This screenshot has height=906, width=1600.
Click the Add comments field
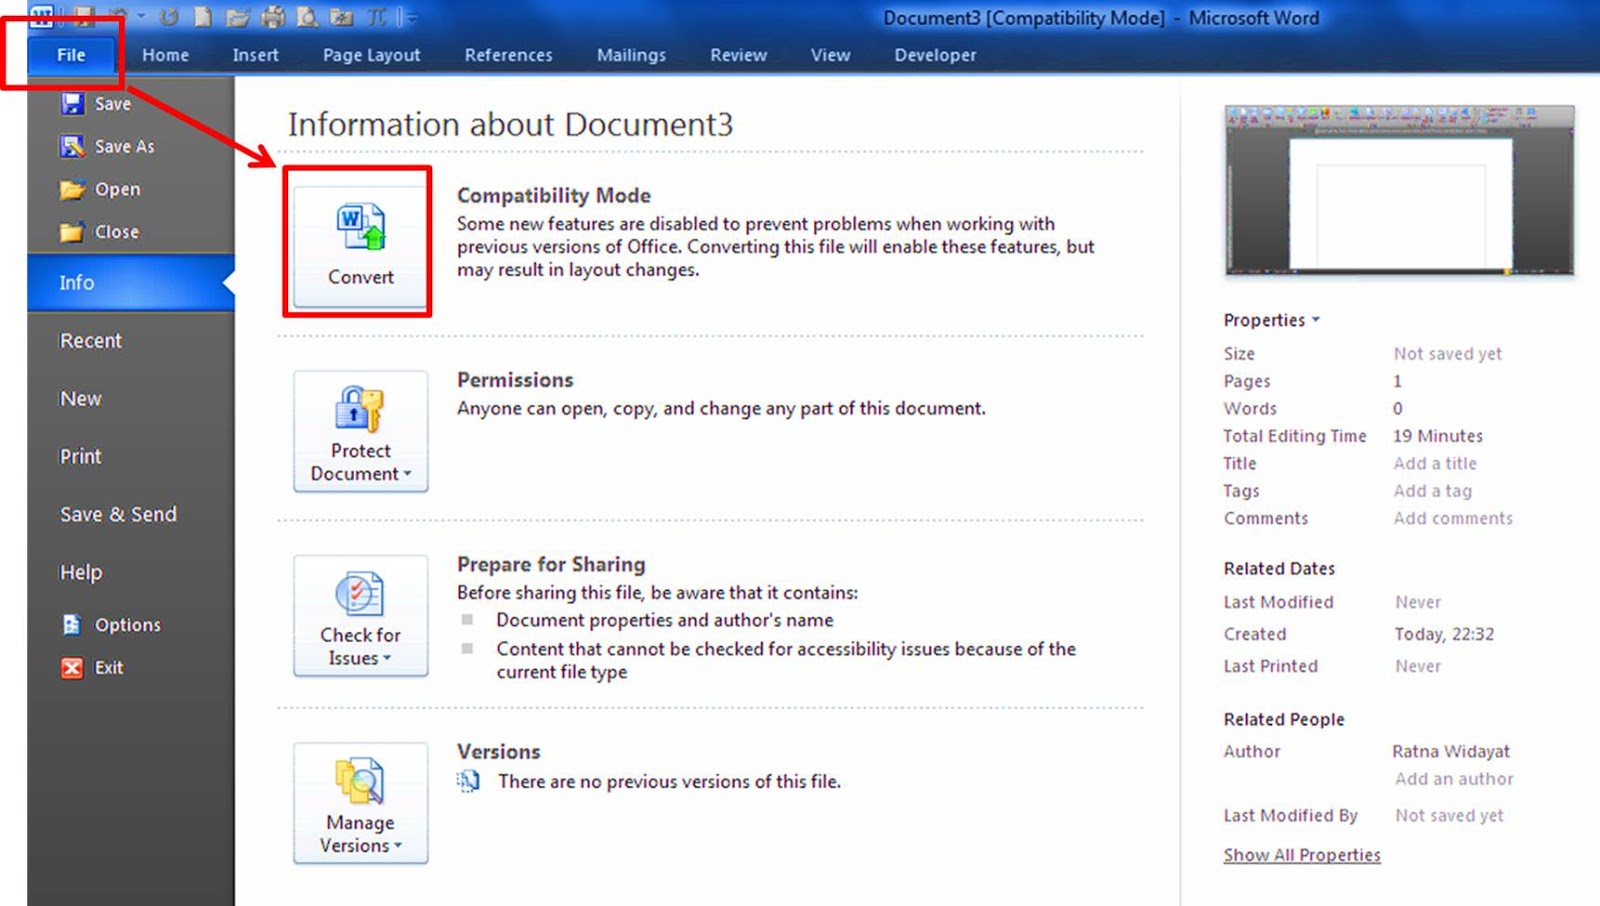1453,518
